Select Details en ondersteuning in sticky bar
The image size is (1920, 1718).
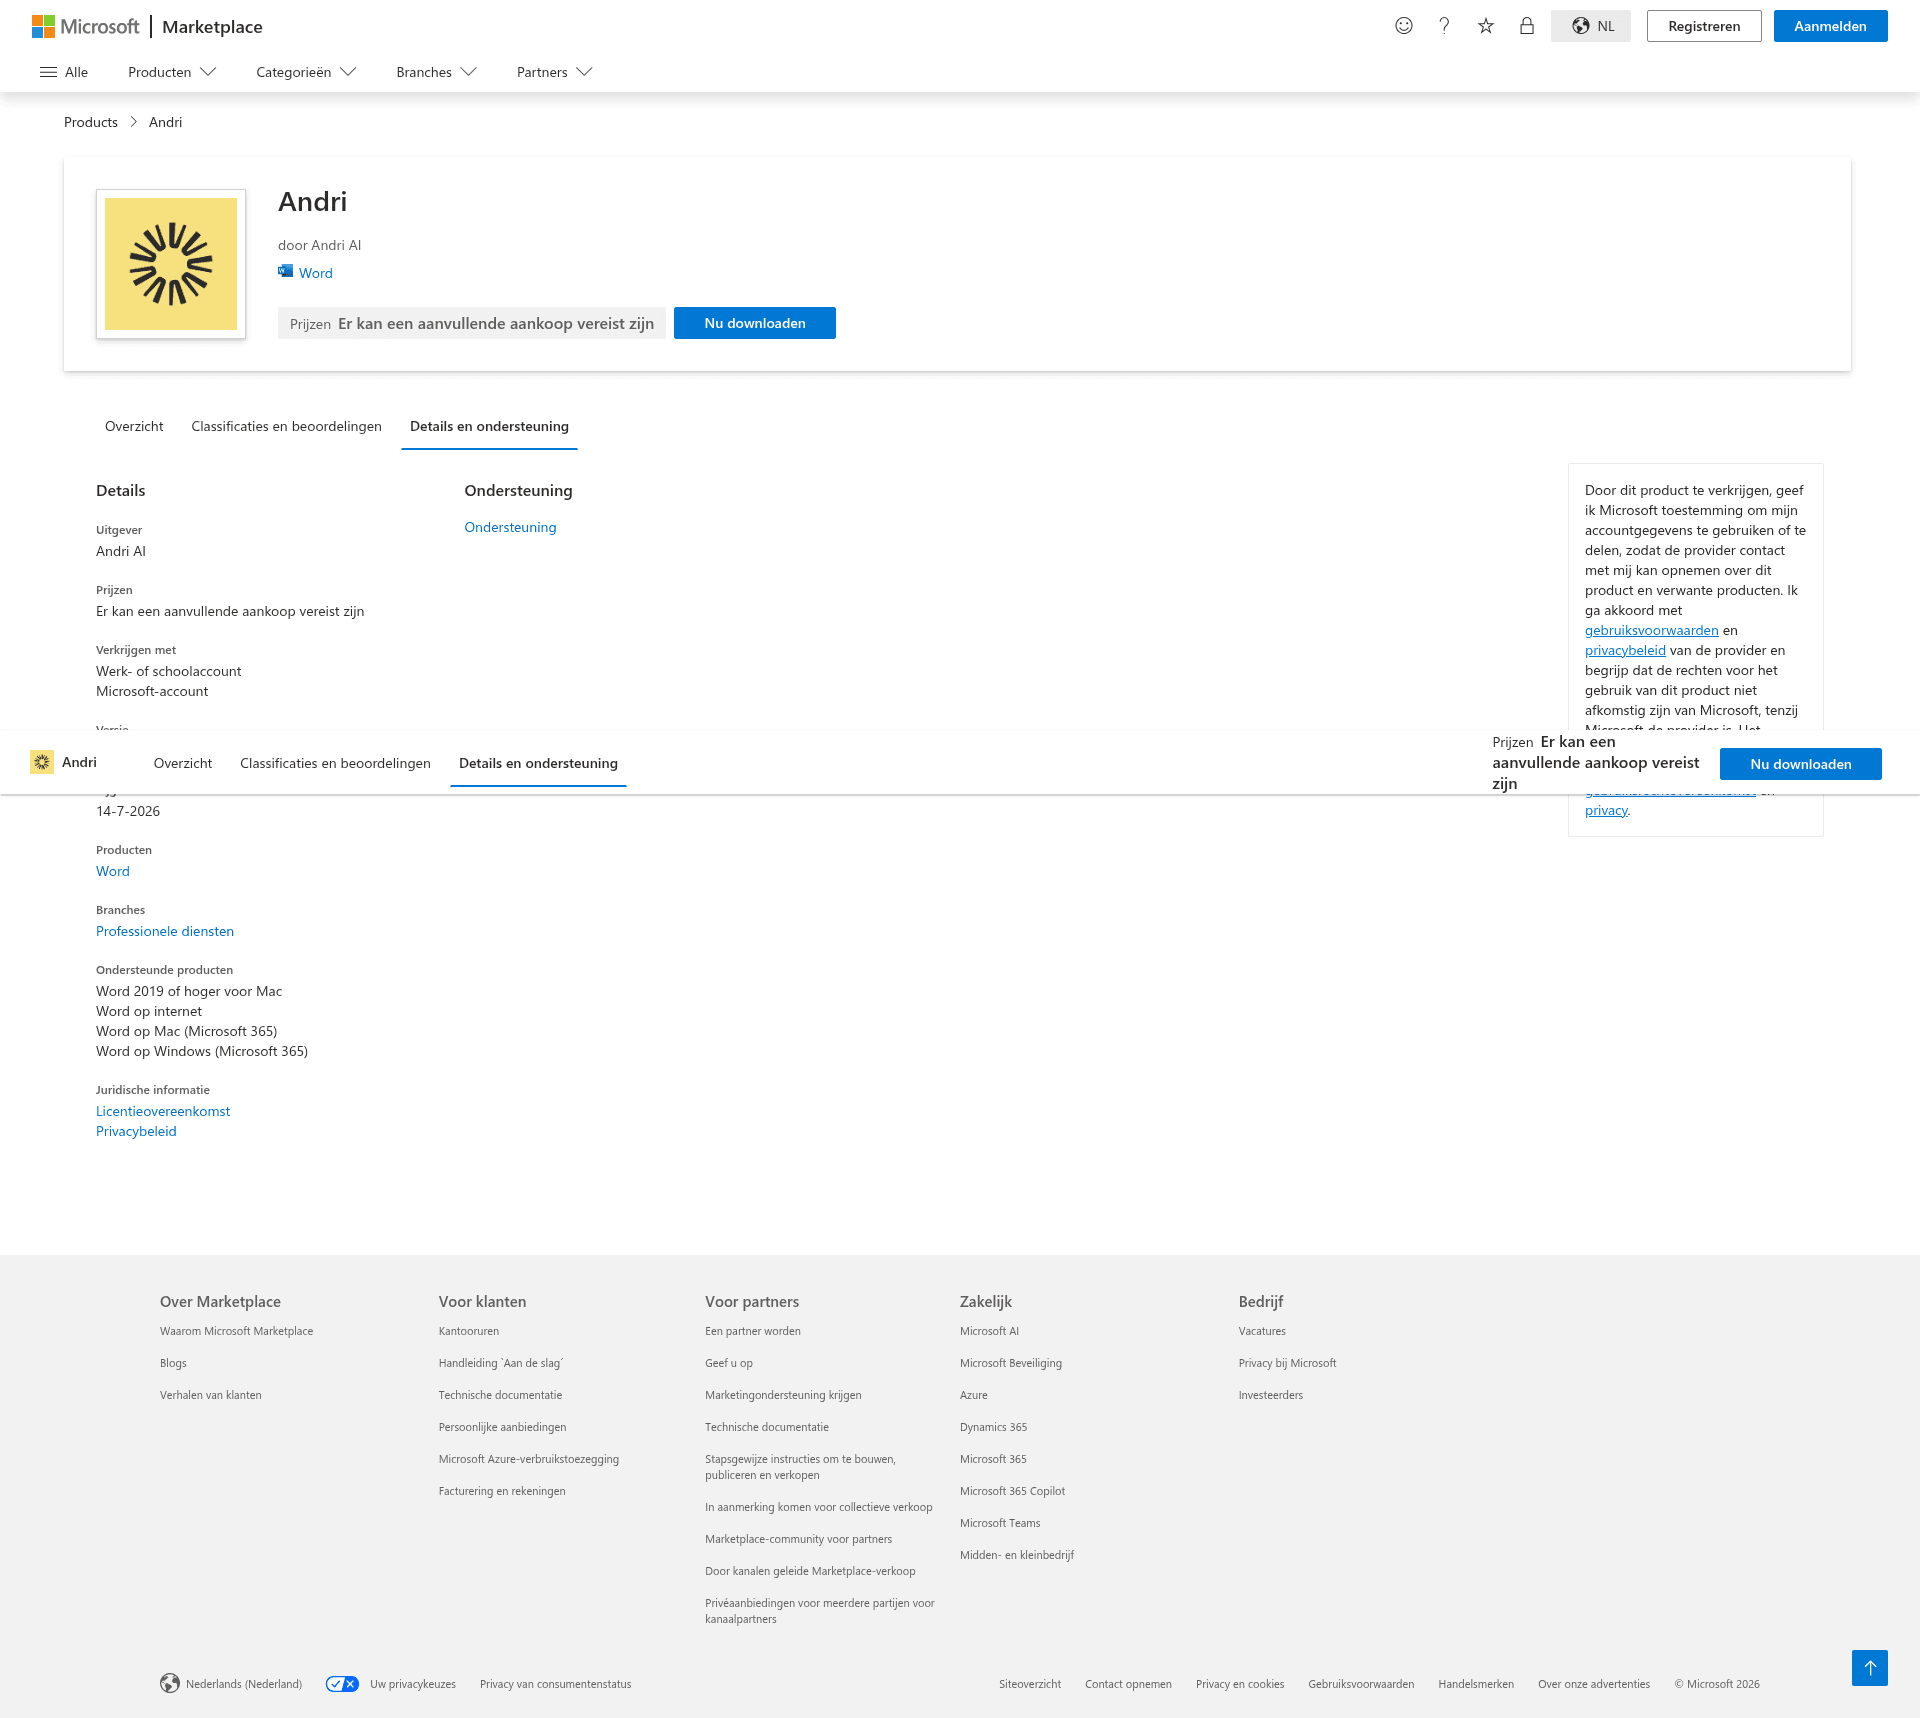(x=538, y=763)
